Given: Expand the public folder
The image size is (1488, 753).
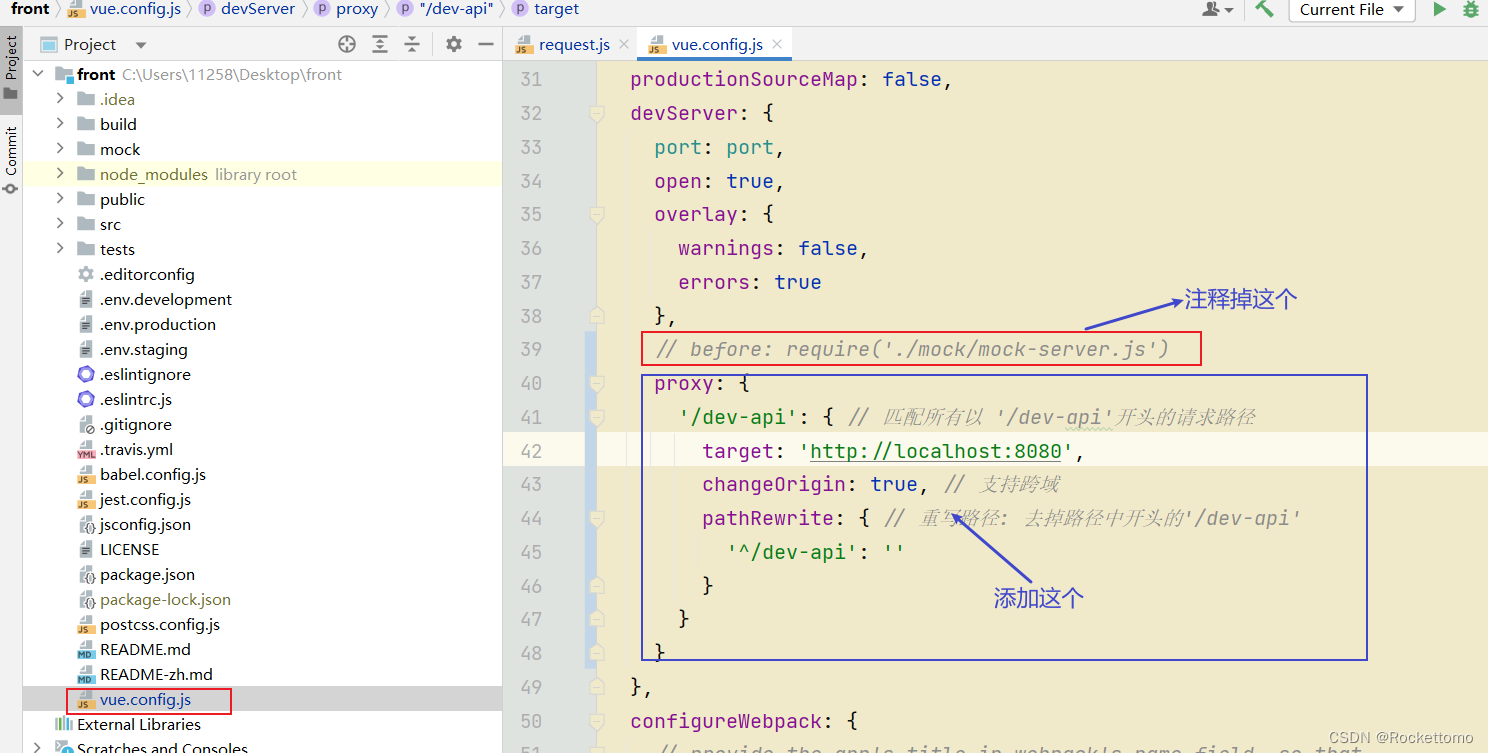Looking at the screenshot, I should click(x=60, y=199).
